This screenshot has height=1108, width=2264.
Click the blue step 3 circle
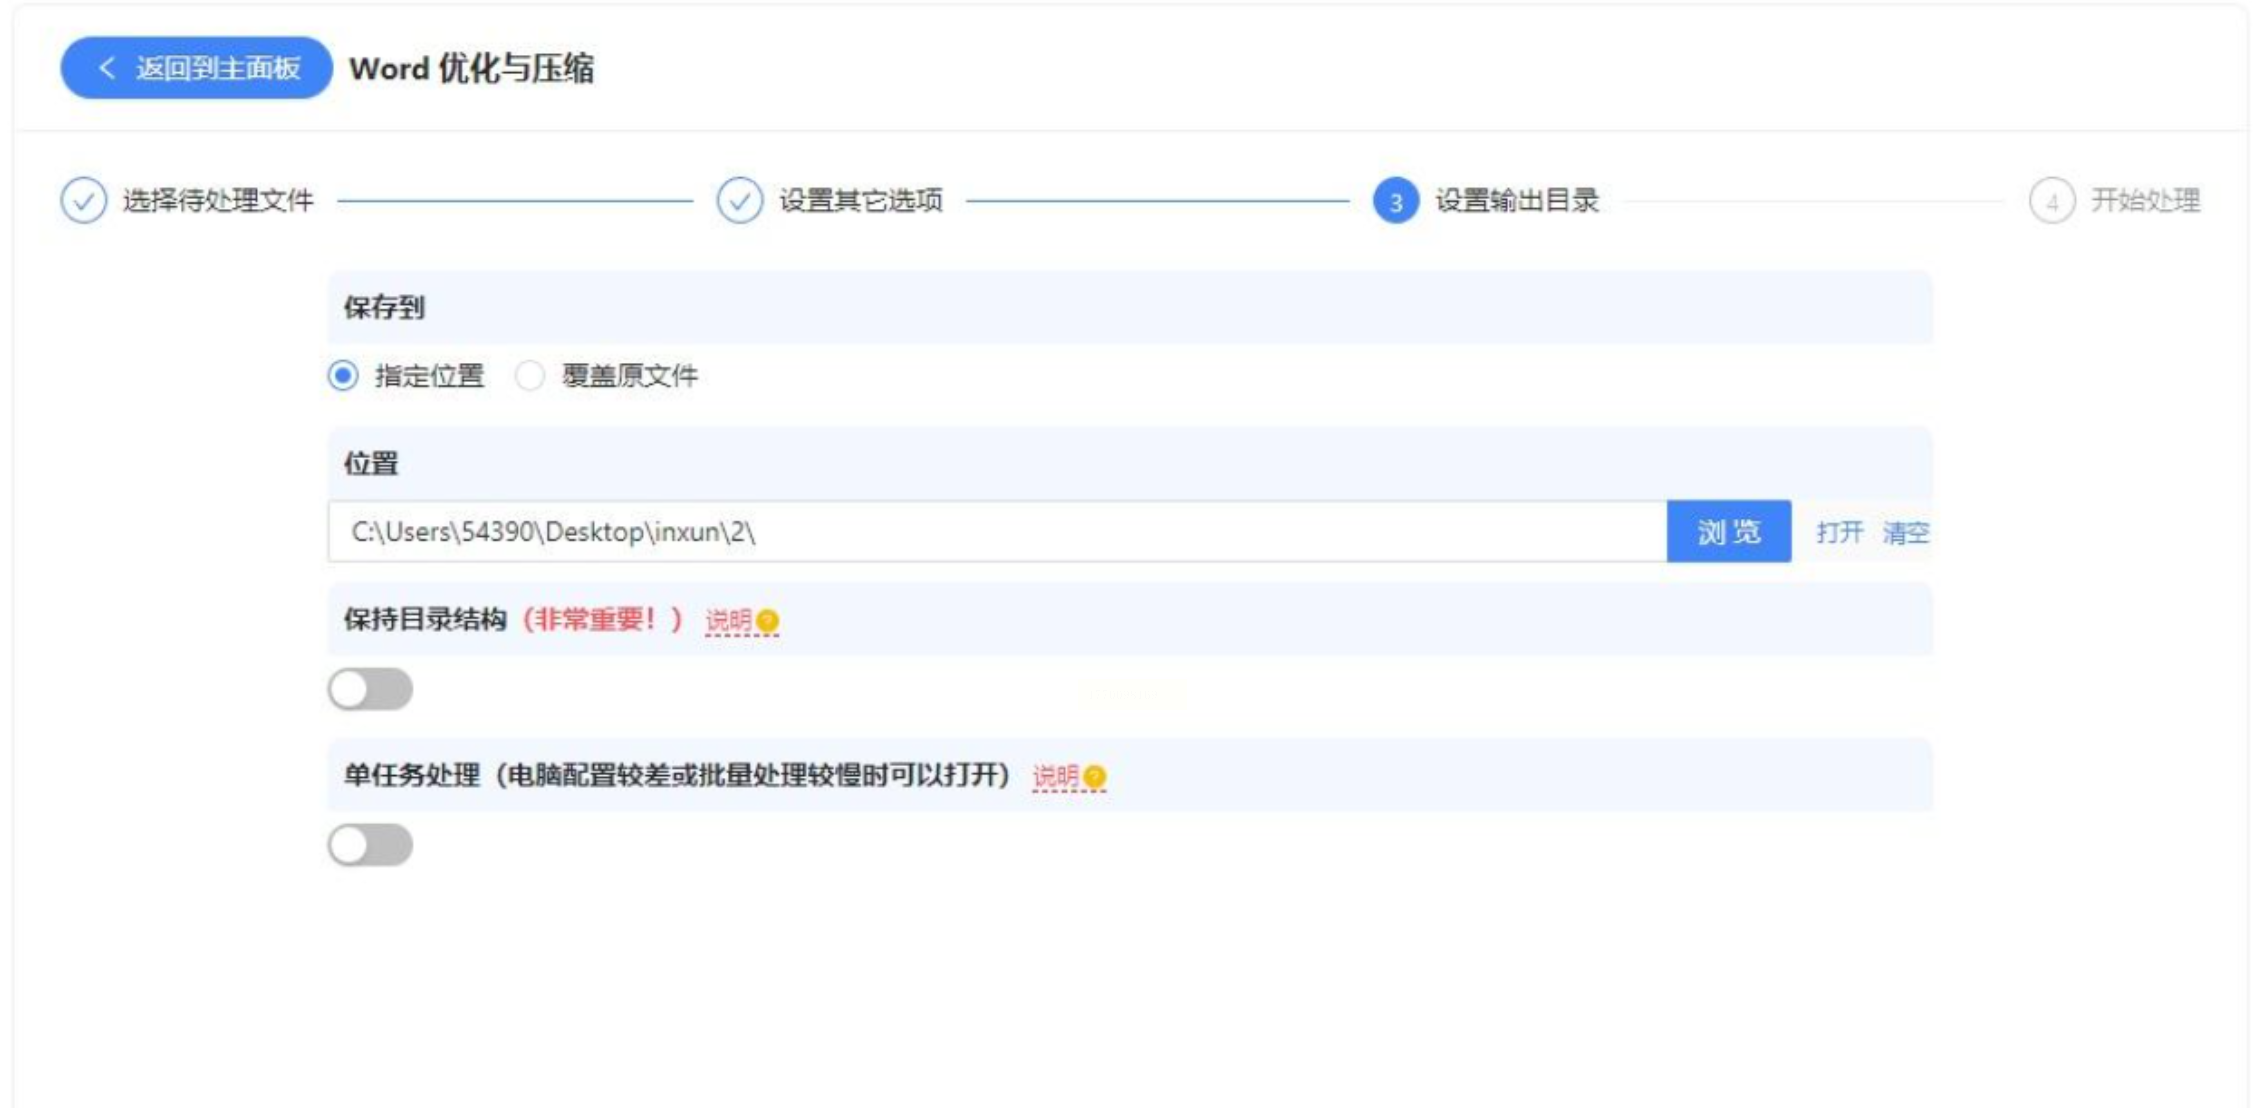(x=1395, y=201)
